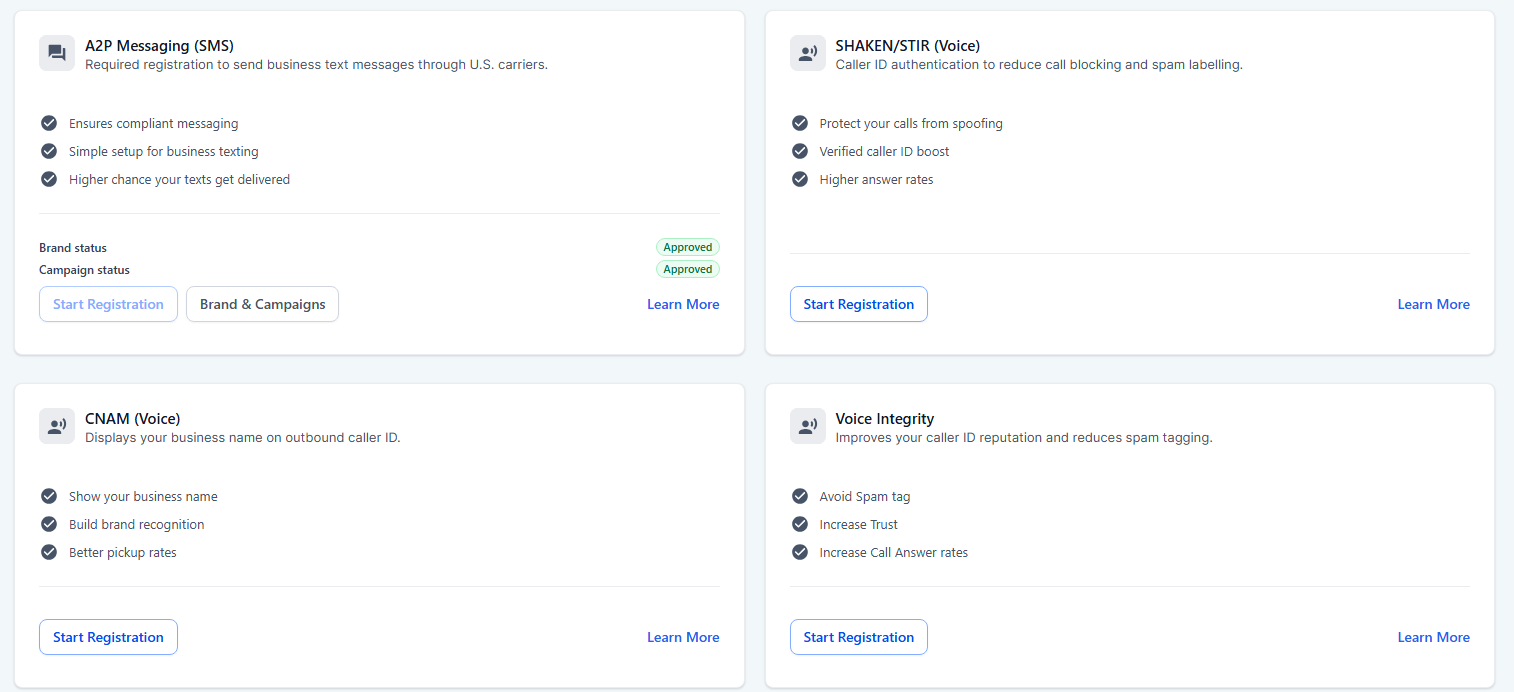Image resolution: width=1514 pixels, height=692 pixels.
Task: Open Learn More in Voice Integrity card
Action: click(x=1434, y=637)
